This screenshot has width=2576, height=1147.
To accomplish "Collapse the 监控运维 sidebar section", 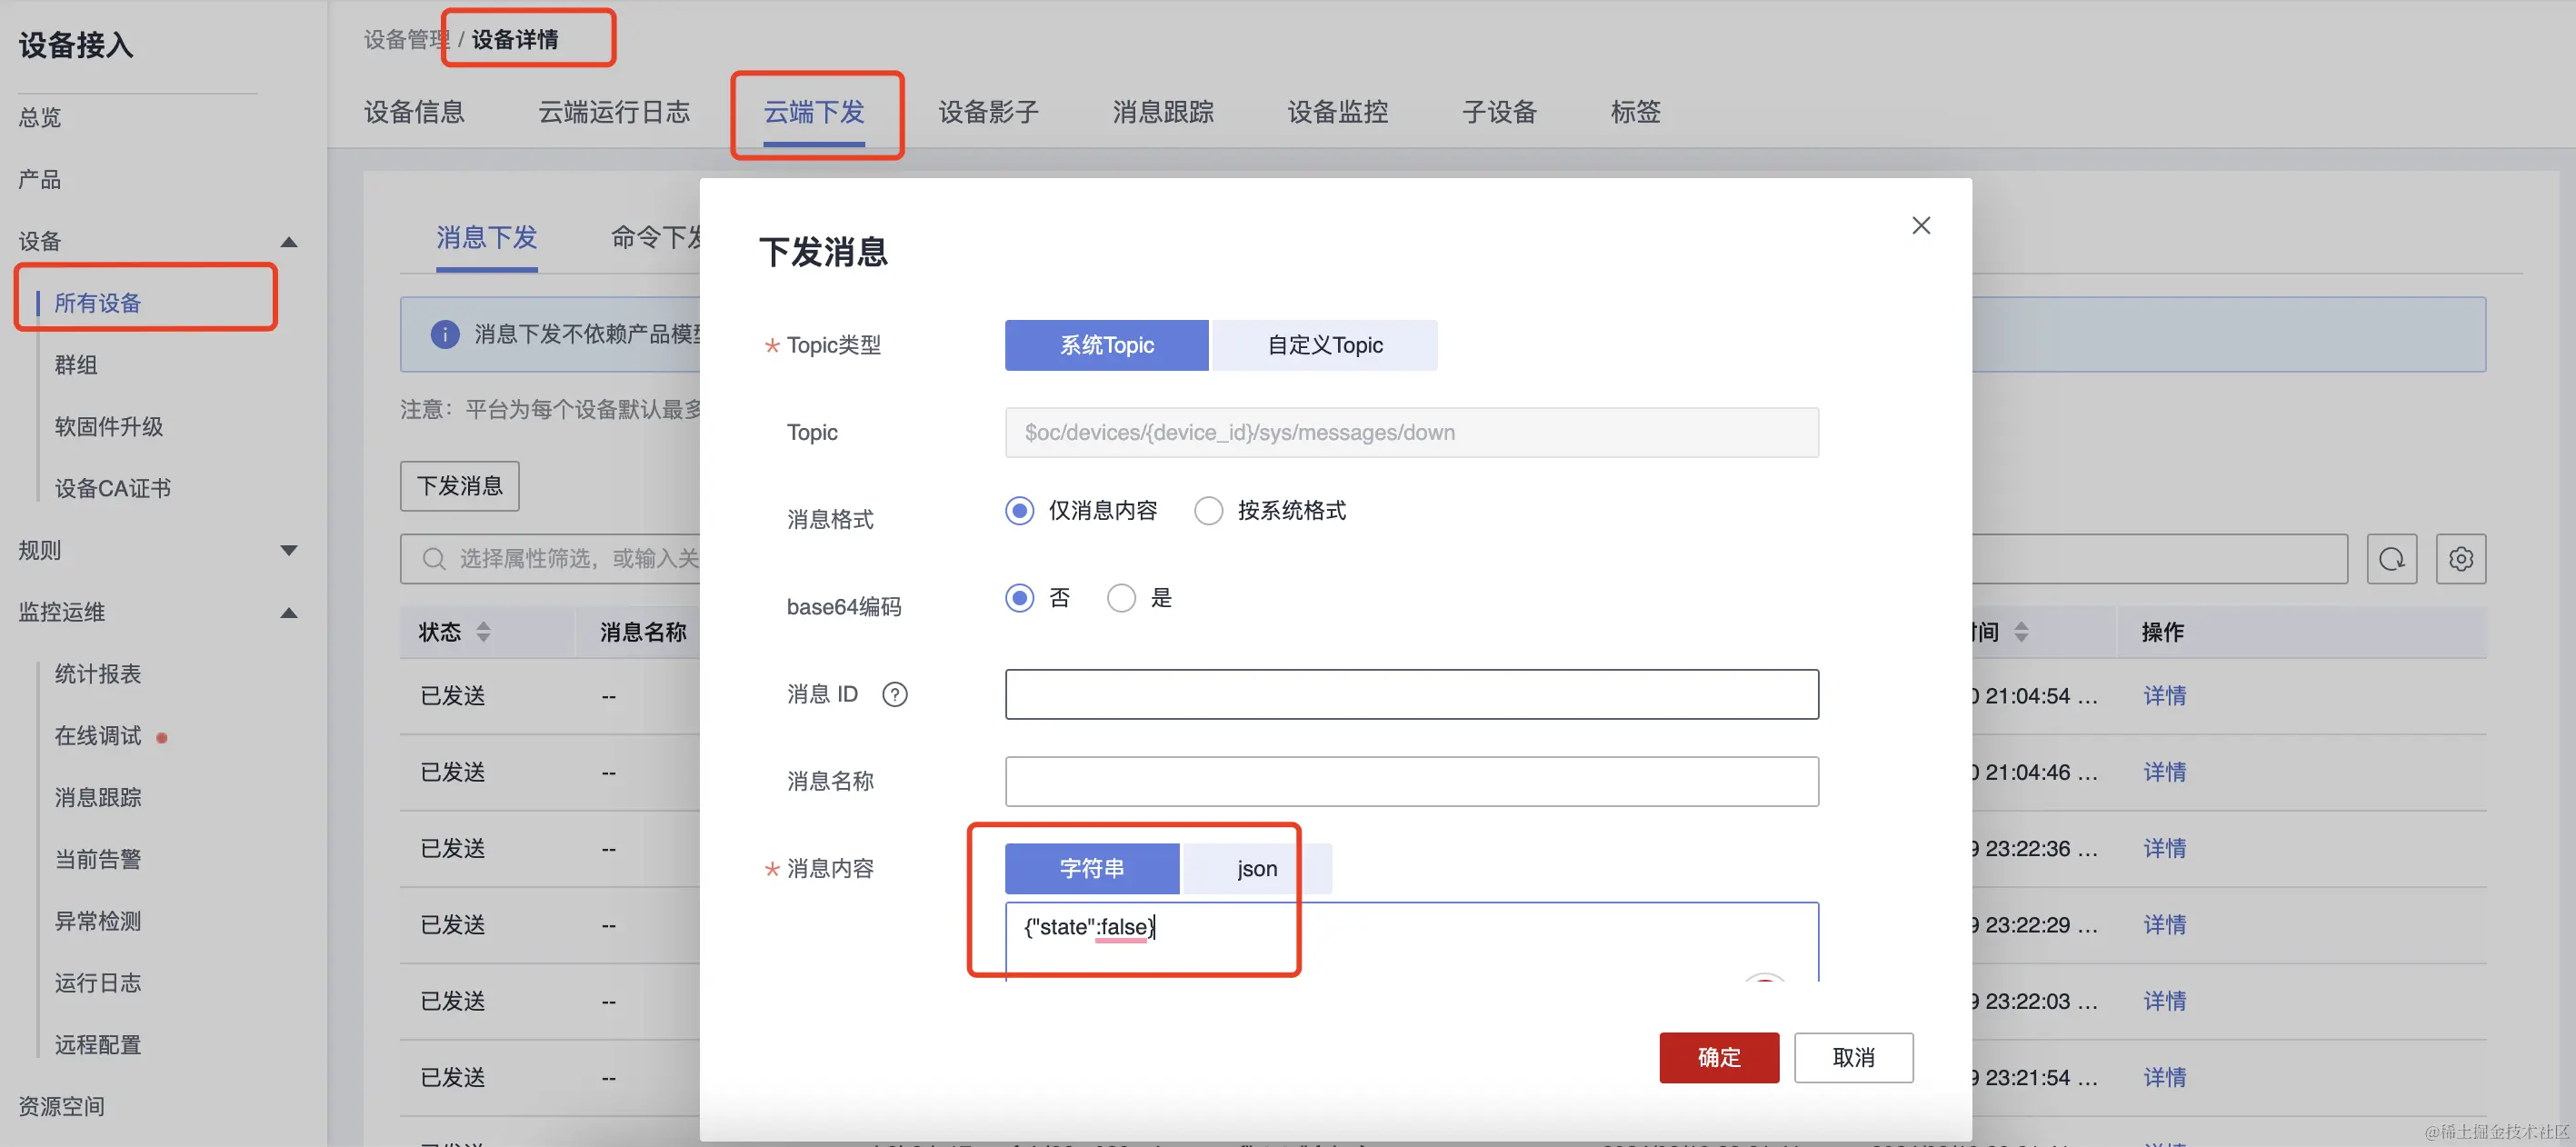I will pyautogui.click(x=289, y=613).
